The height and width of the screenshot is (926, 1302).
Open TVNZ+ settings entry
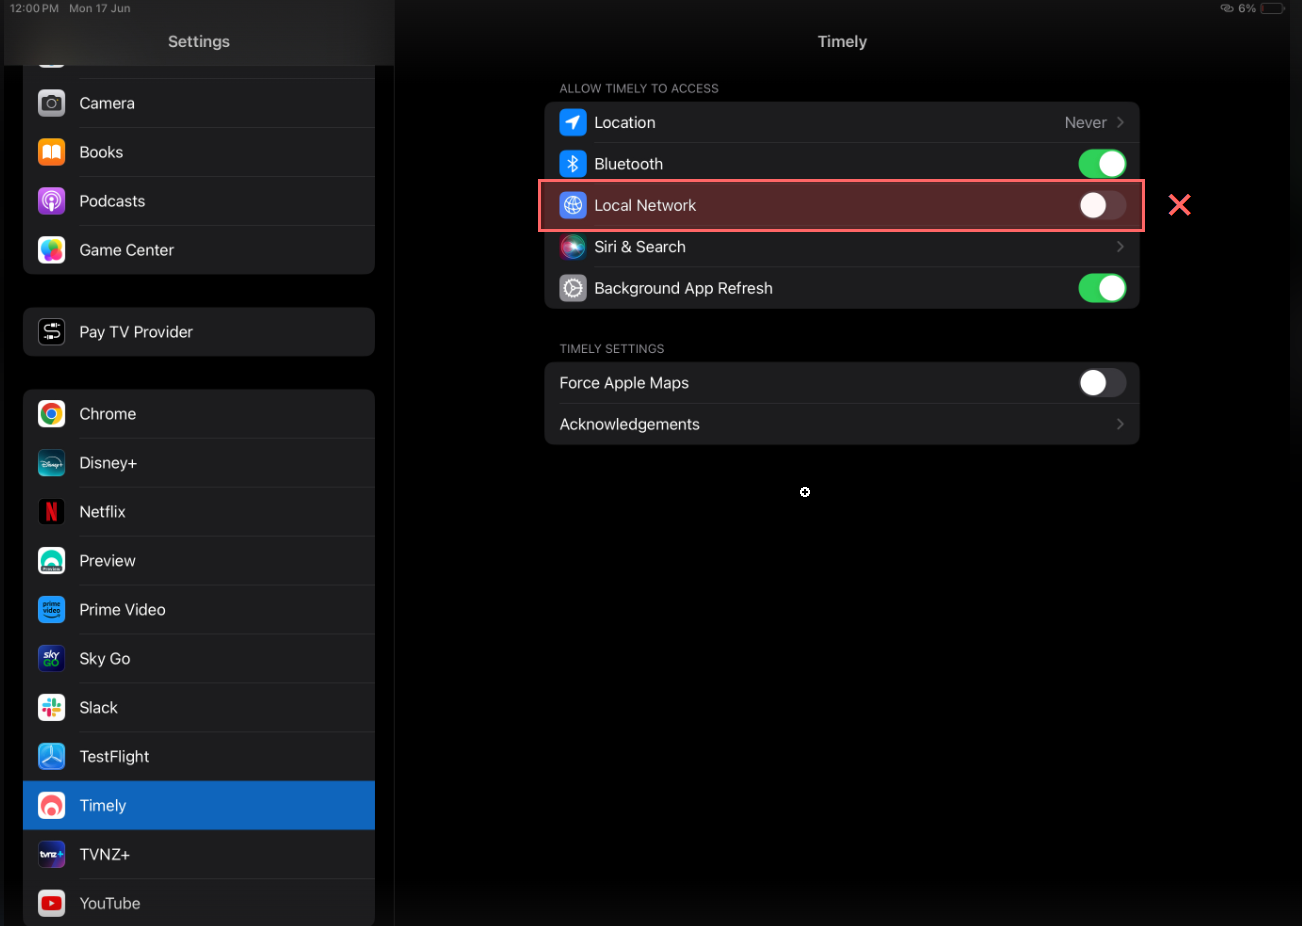click(x=199, y=855)
